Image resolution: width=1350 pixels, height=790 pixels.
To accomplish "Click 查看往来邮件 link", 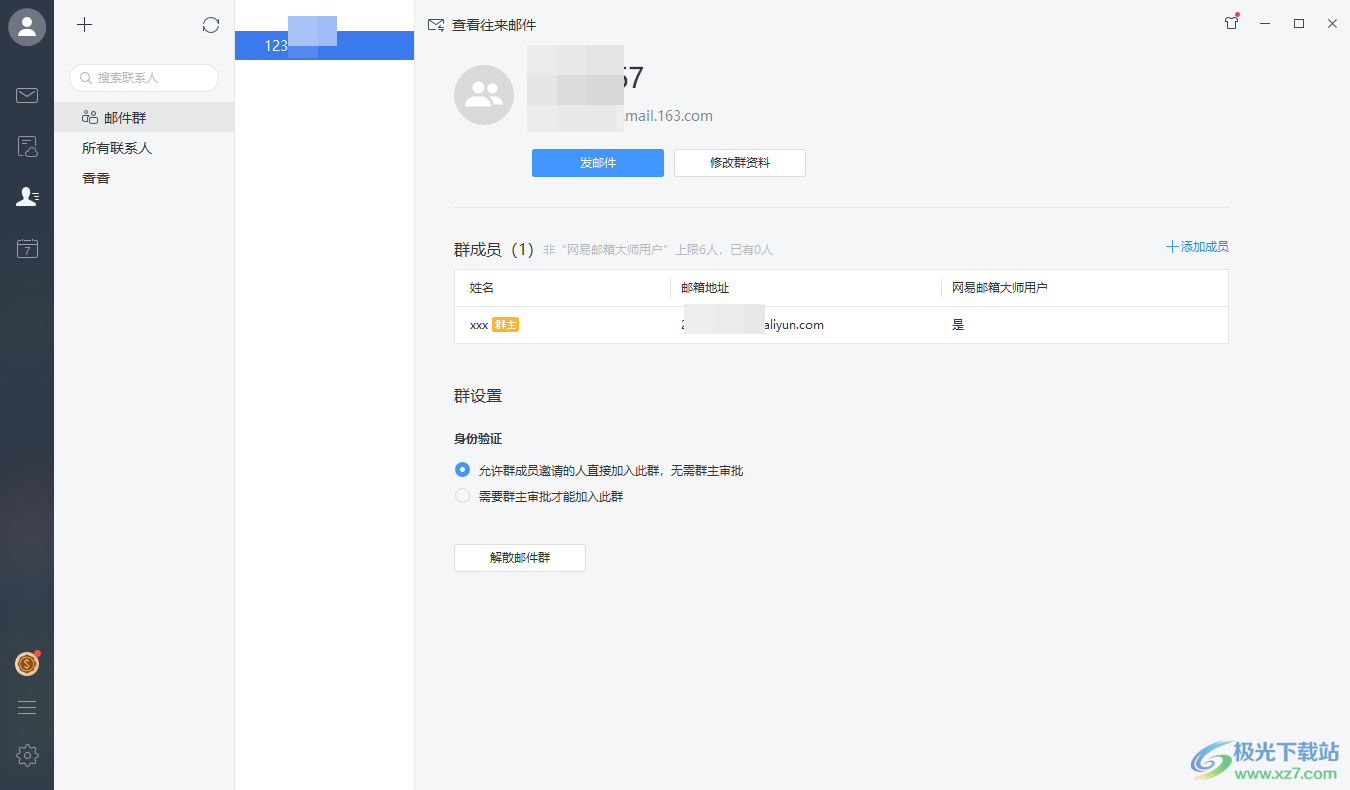I will [481, 25].
